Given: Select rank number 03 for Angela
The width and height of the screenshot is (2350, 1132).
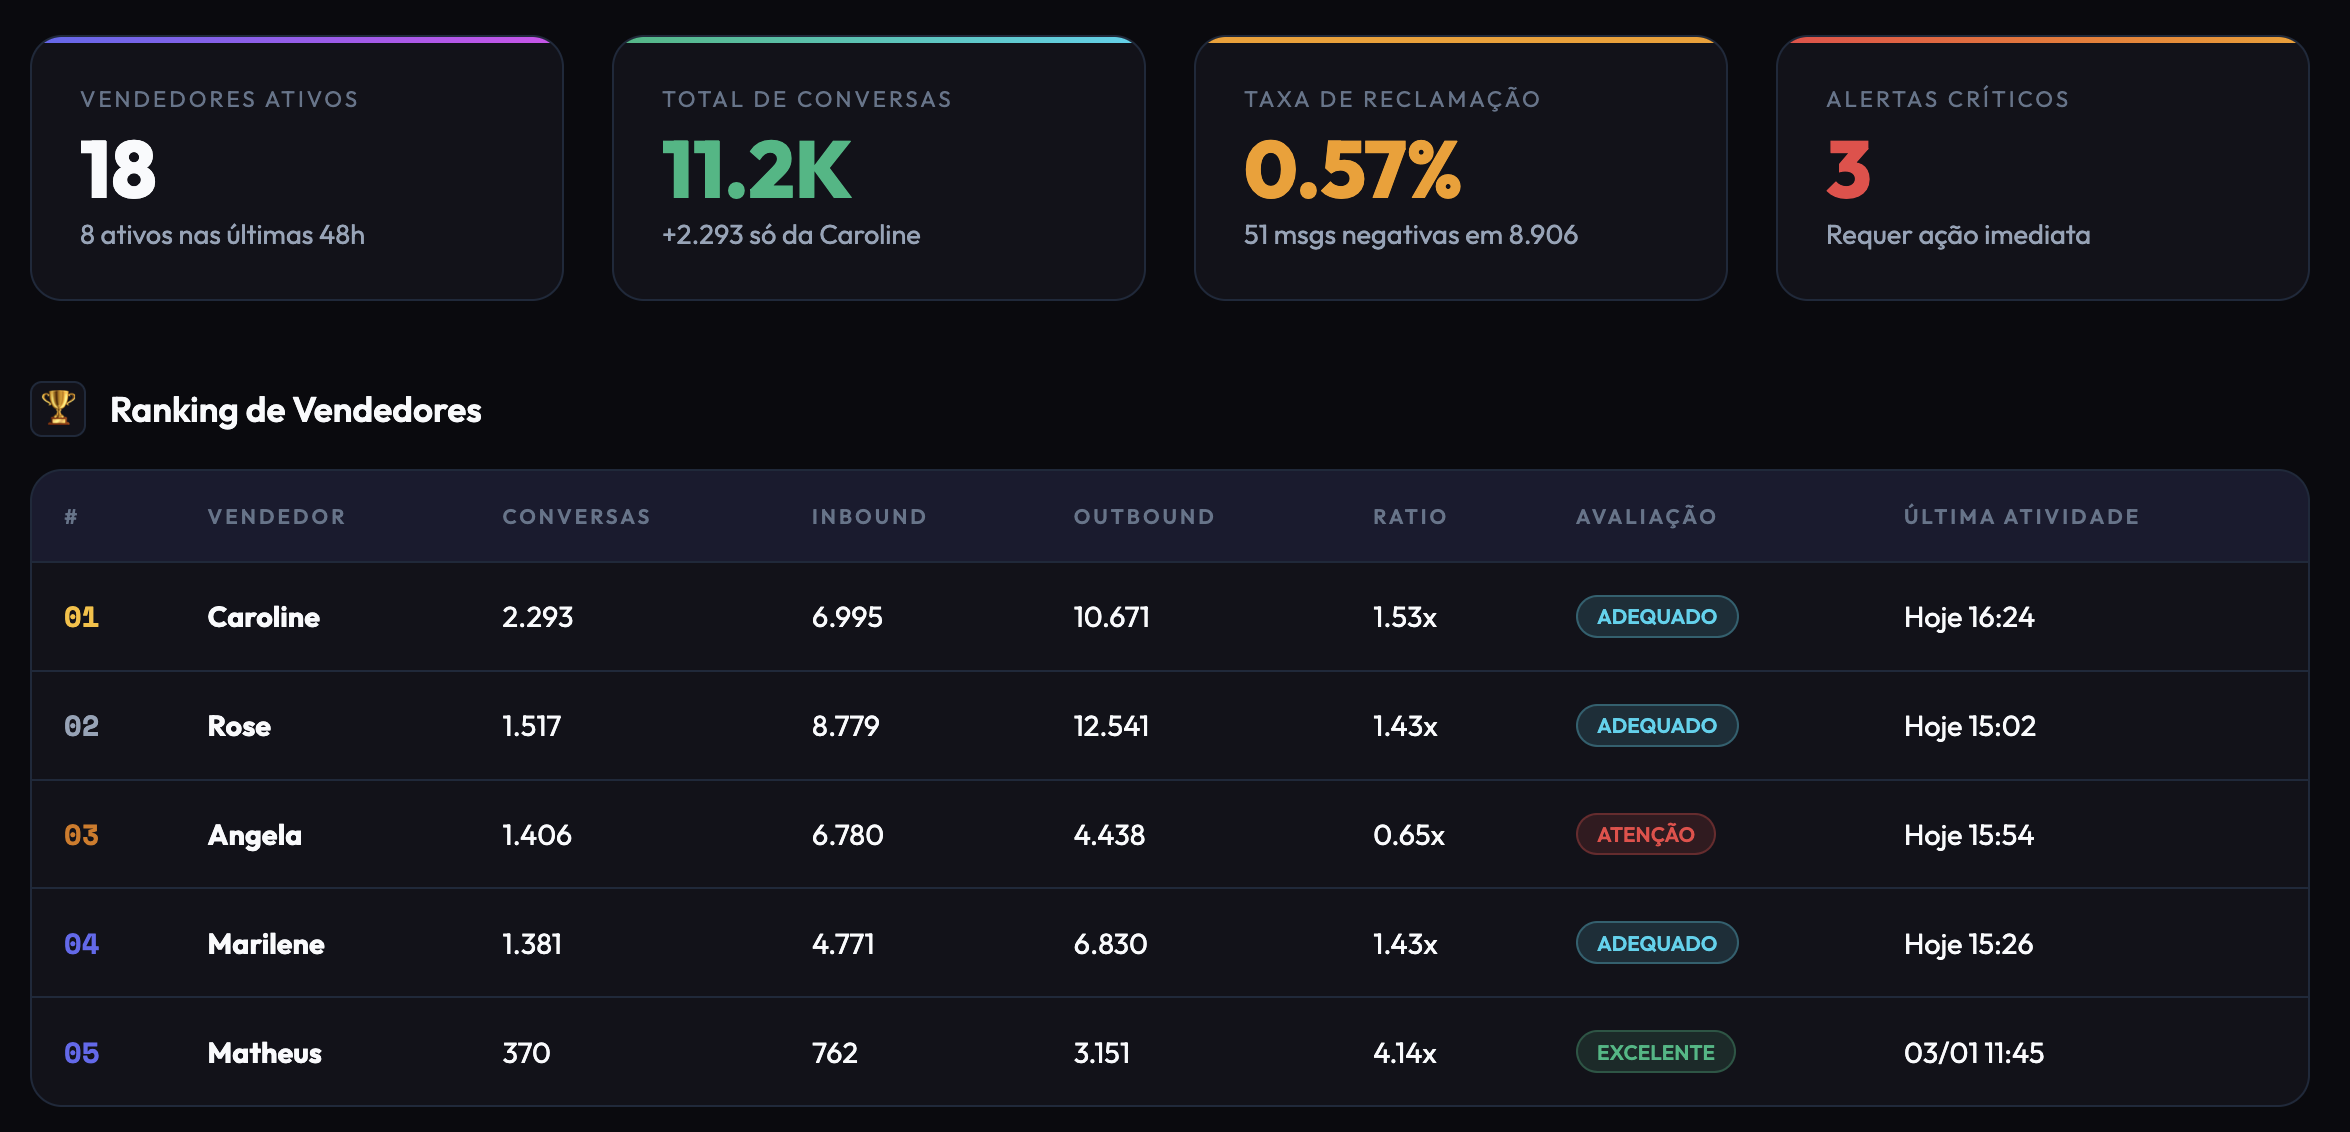Looking at the screenshot, I should pos(81,835).
